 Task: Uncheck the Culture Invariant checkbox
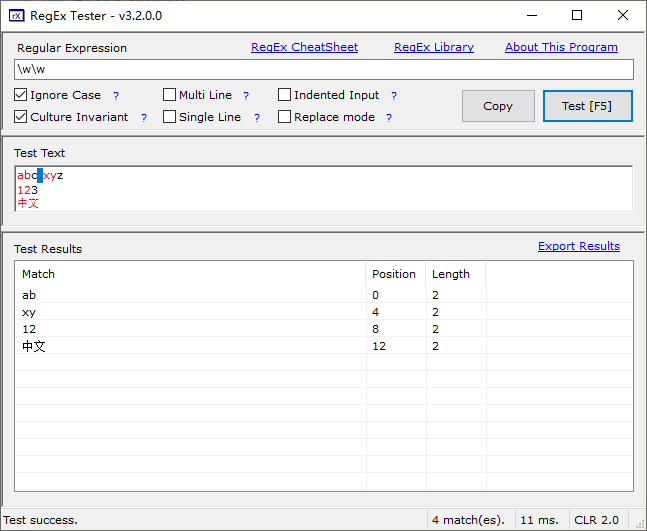(x=21, y=117)
